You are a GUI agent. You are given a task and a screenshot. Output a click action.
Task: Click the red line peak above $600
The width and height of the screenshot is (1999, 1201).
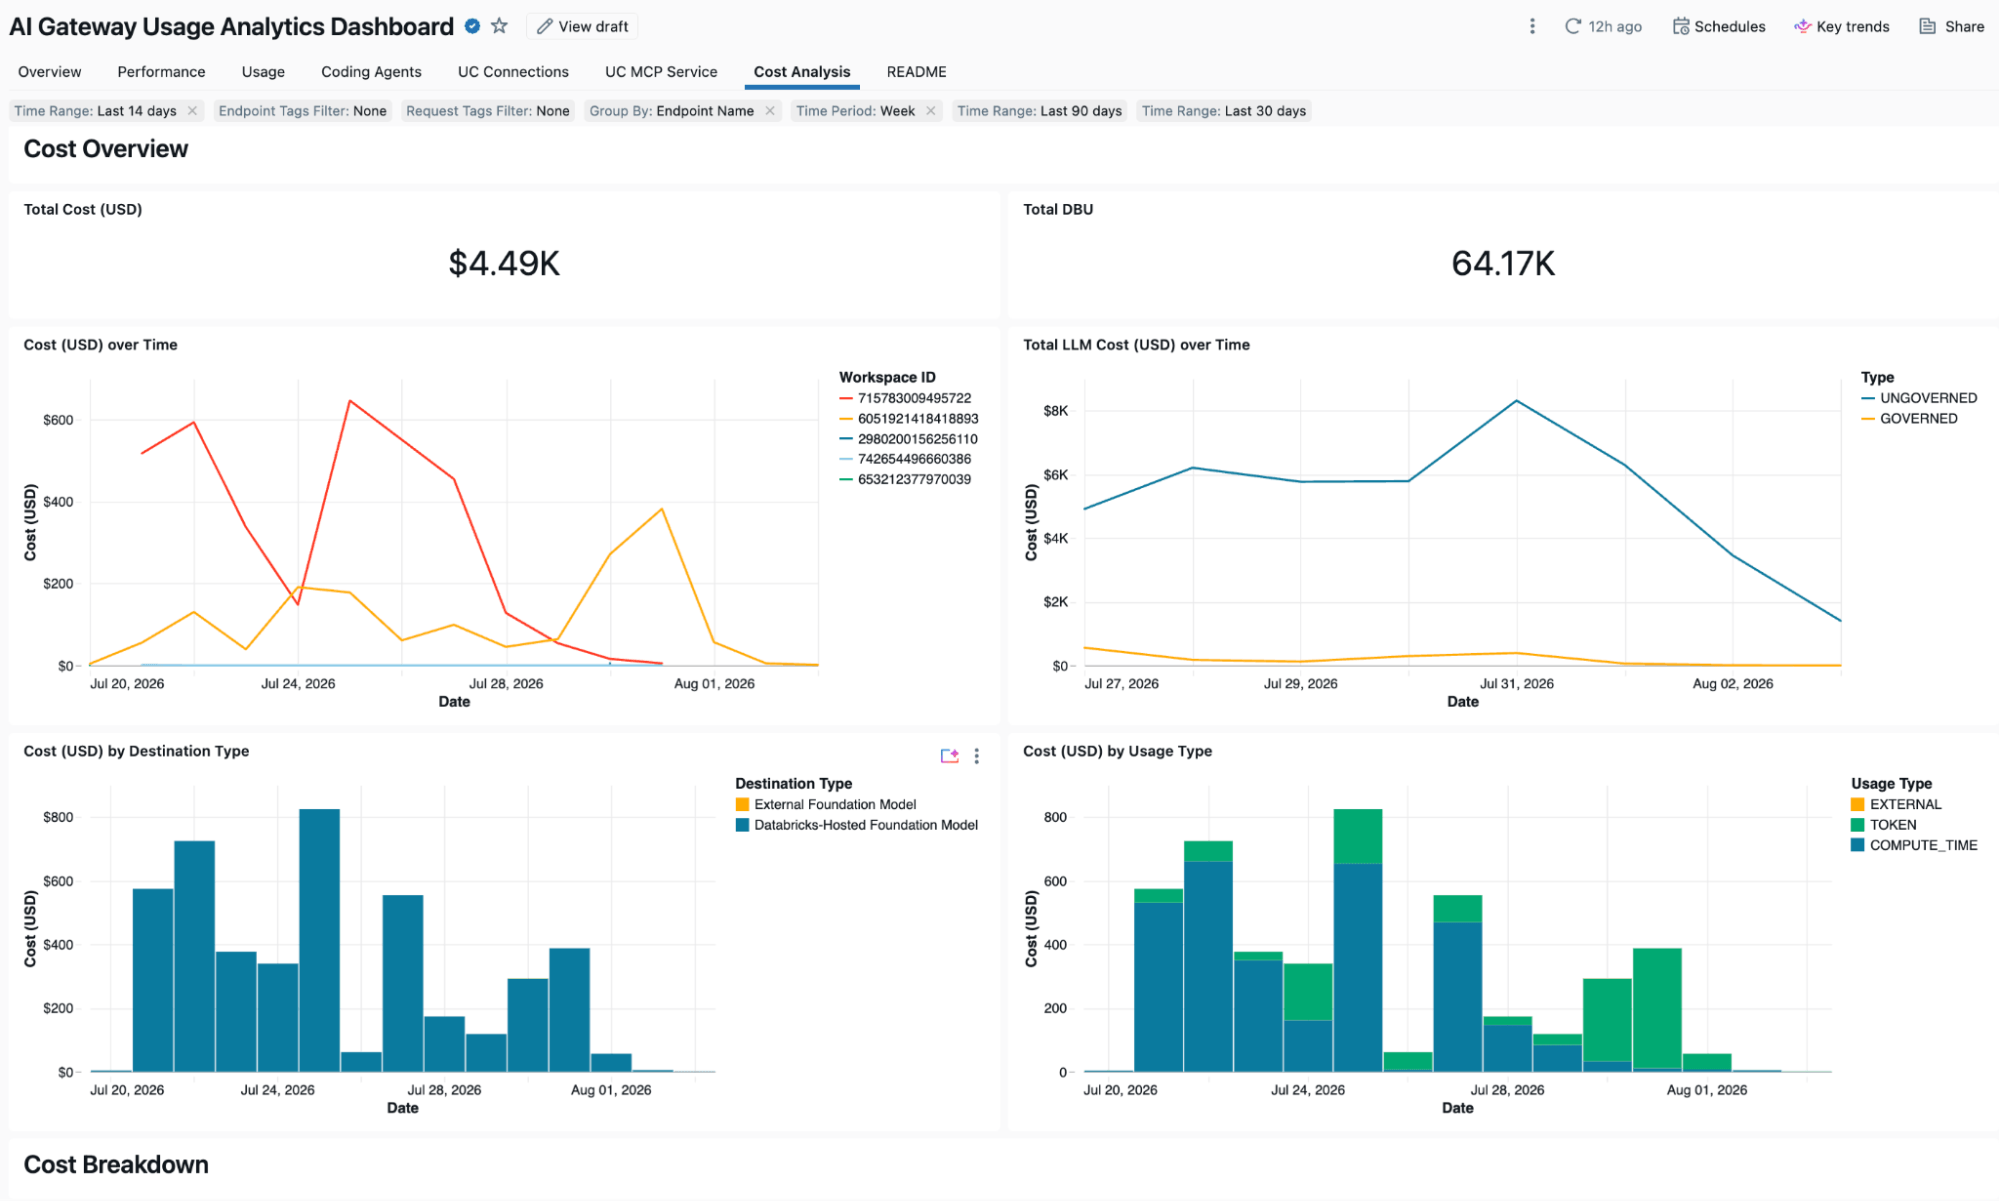(350, 401)
